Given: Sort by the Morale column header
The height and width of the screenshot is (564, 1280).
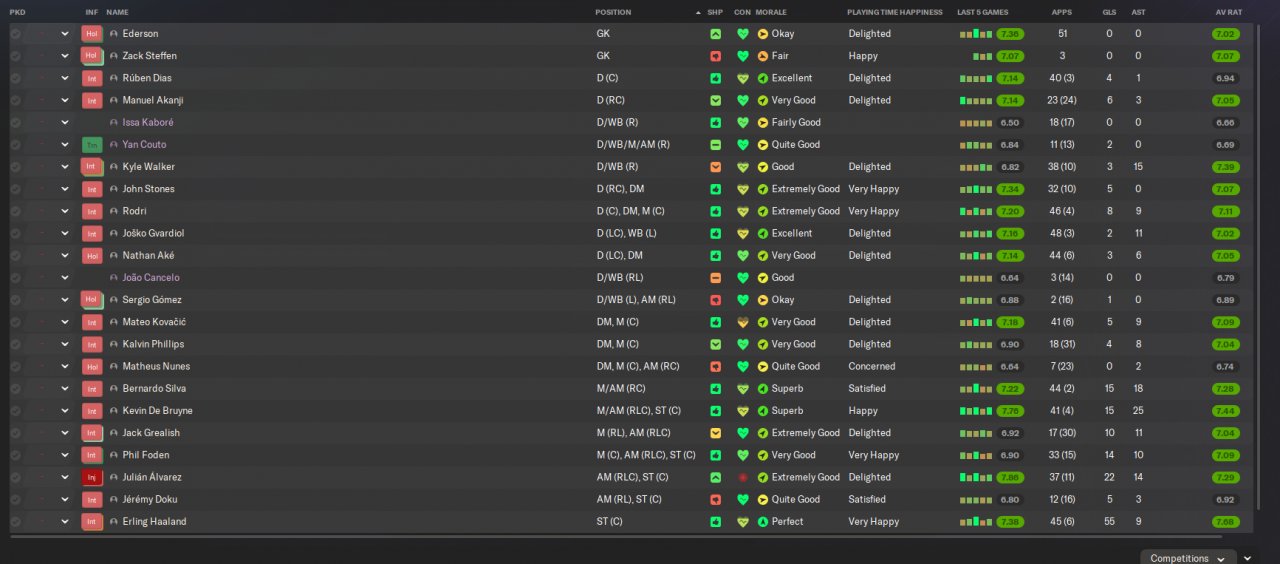Looking at the screenshot, I should [771, 12].
